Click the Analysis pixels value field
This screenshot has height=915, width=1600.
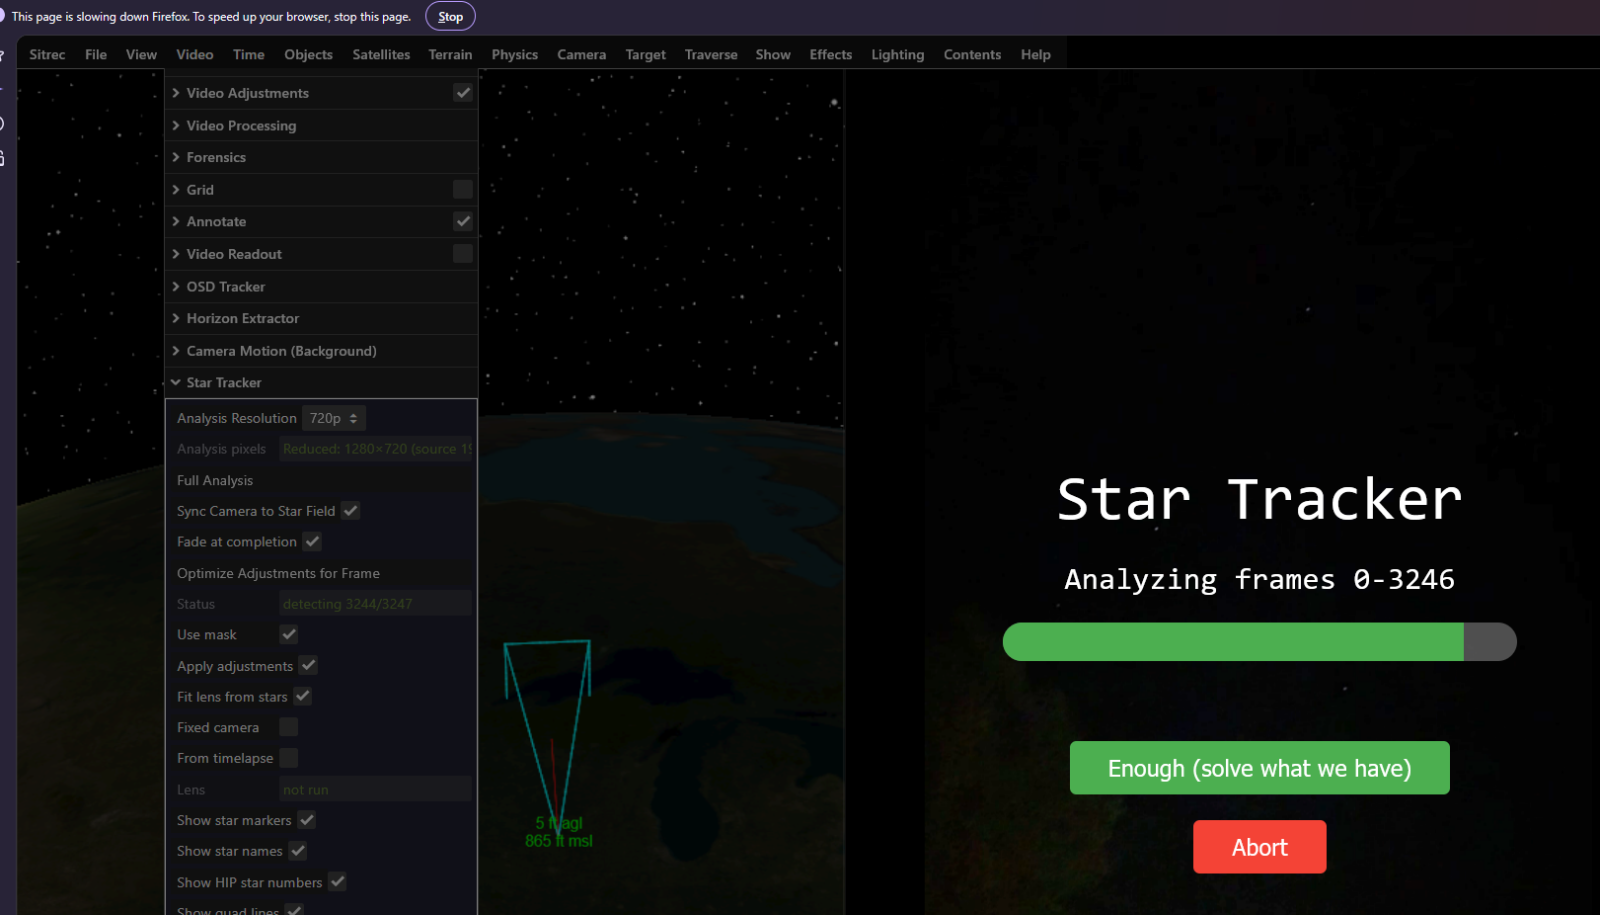click(375, 449)
